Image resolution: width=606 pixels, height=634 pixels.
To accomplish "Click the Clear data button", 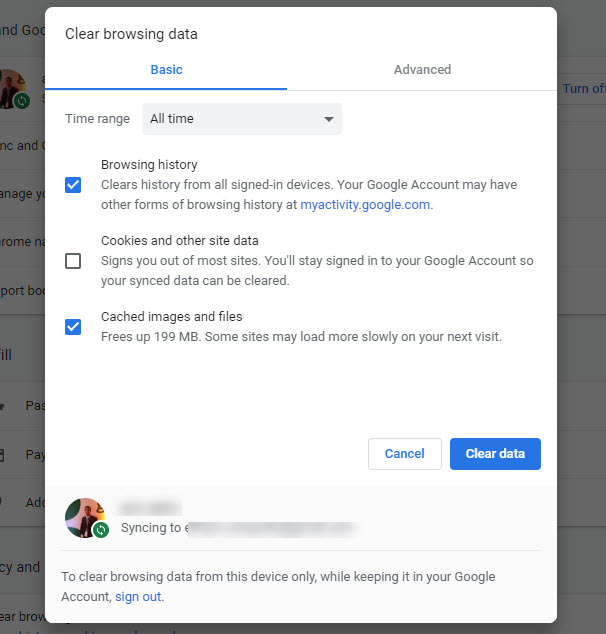I will [x=495, y=454].
